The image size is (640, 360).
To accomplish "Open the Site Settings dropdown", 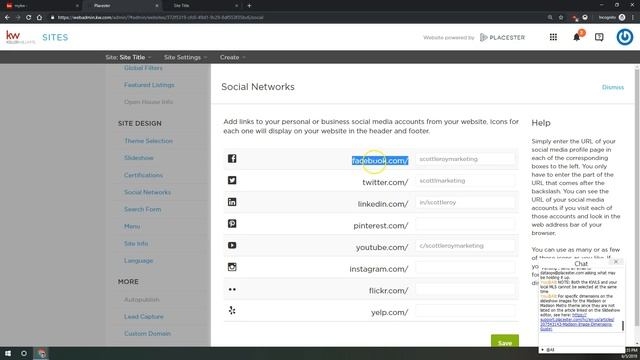I will pos(185,57).
